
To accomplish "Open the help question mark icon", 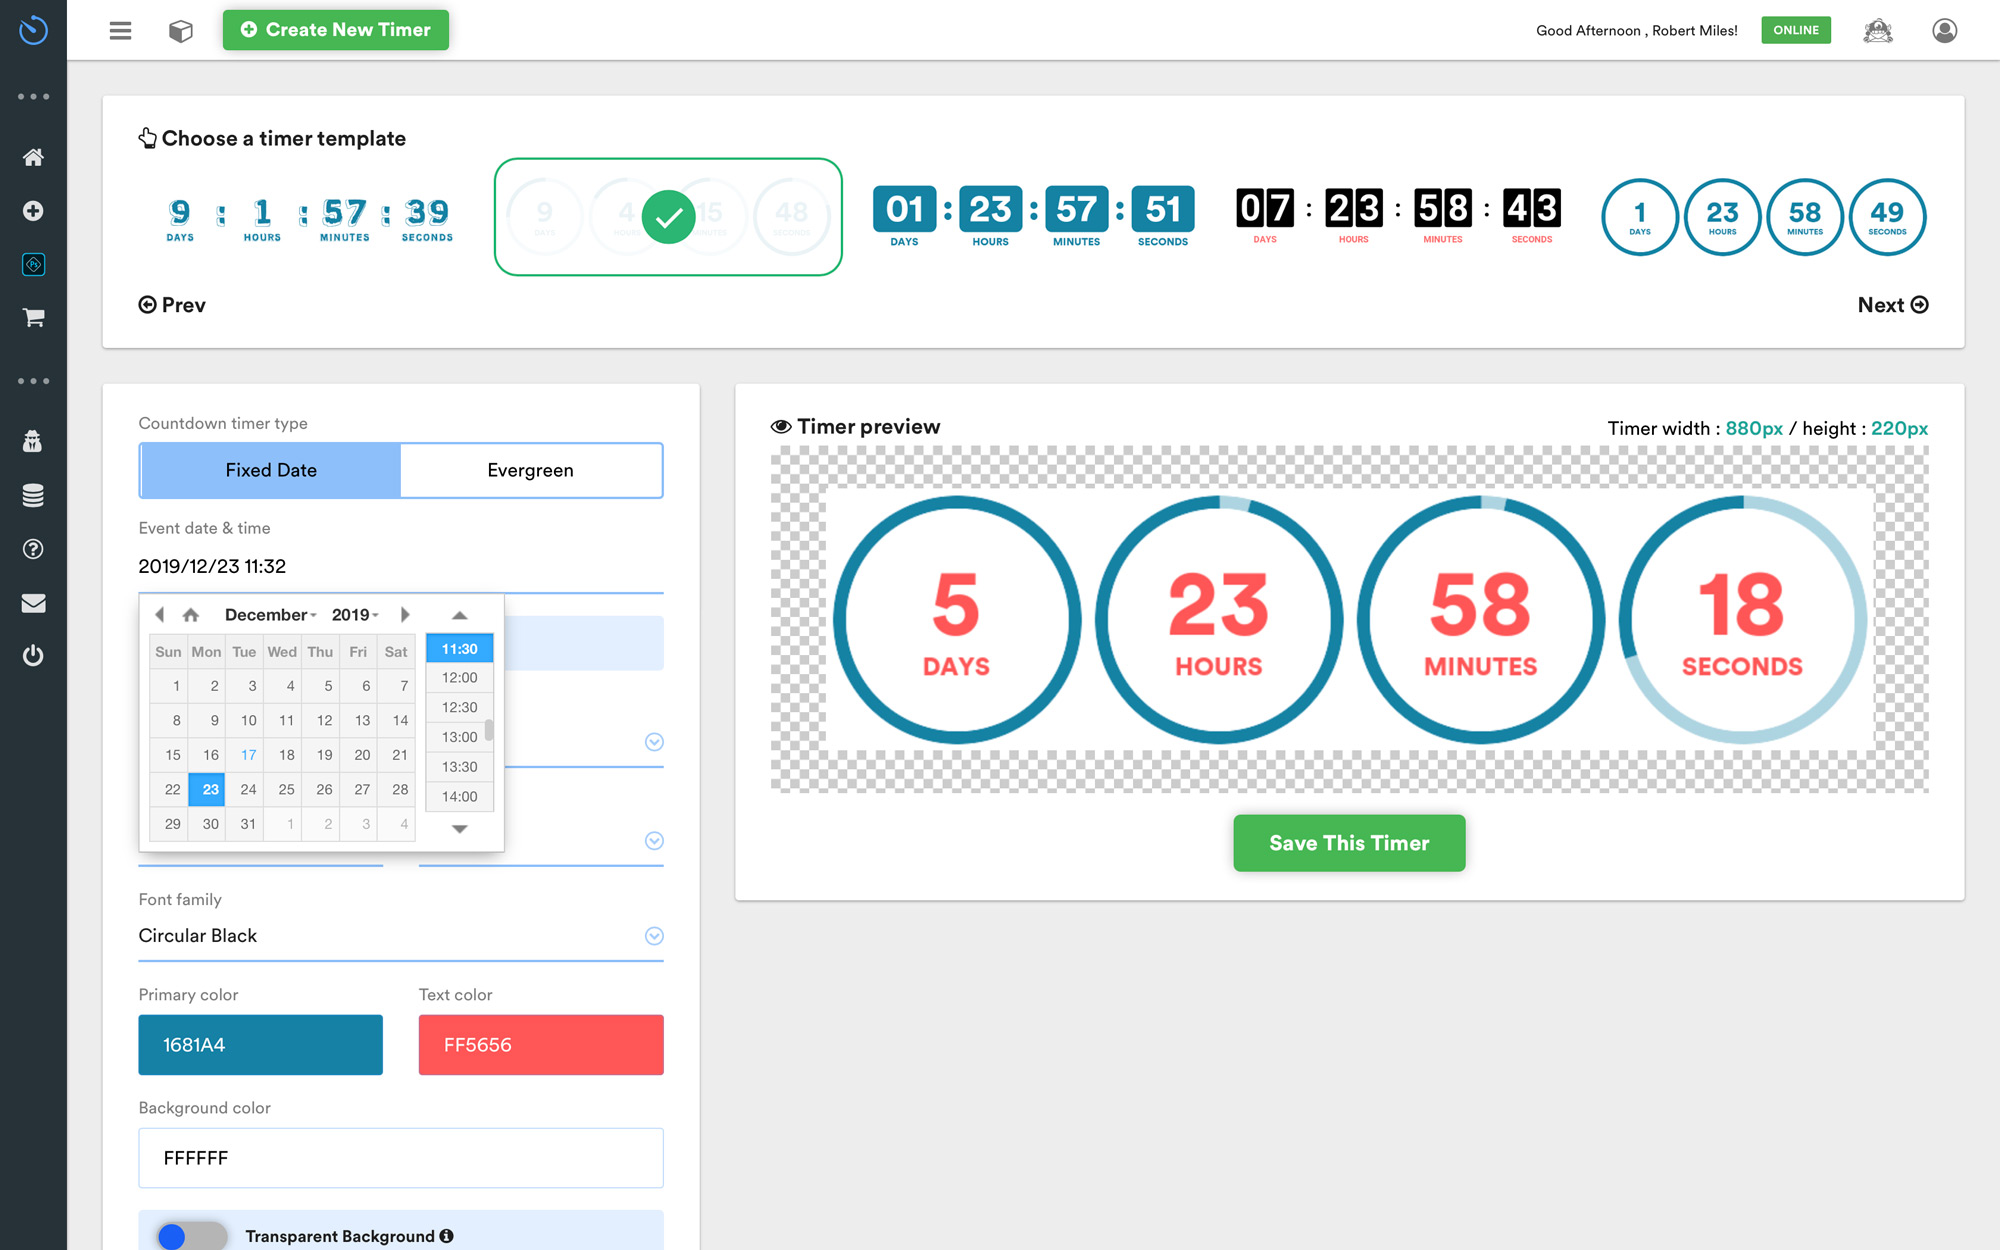I will tap(33, 549).
